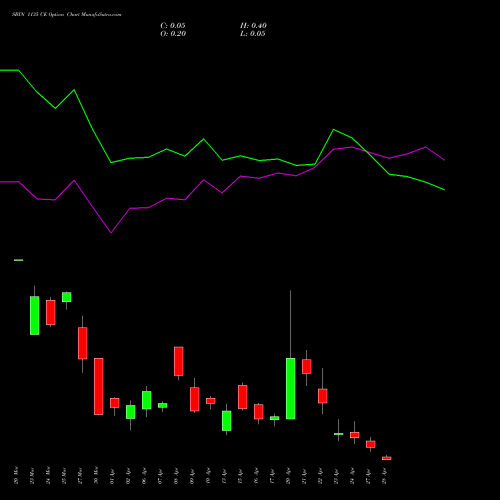Click the 30 Mar date label
This screenshot has width=500, height=500.
(96, 475)
